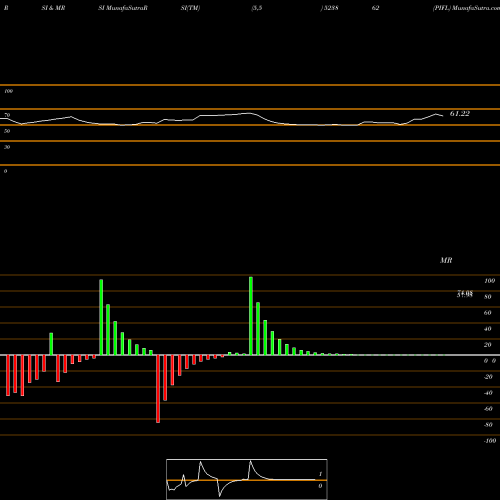Click the MR axis label -100

(x=490, y=441)
